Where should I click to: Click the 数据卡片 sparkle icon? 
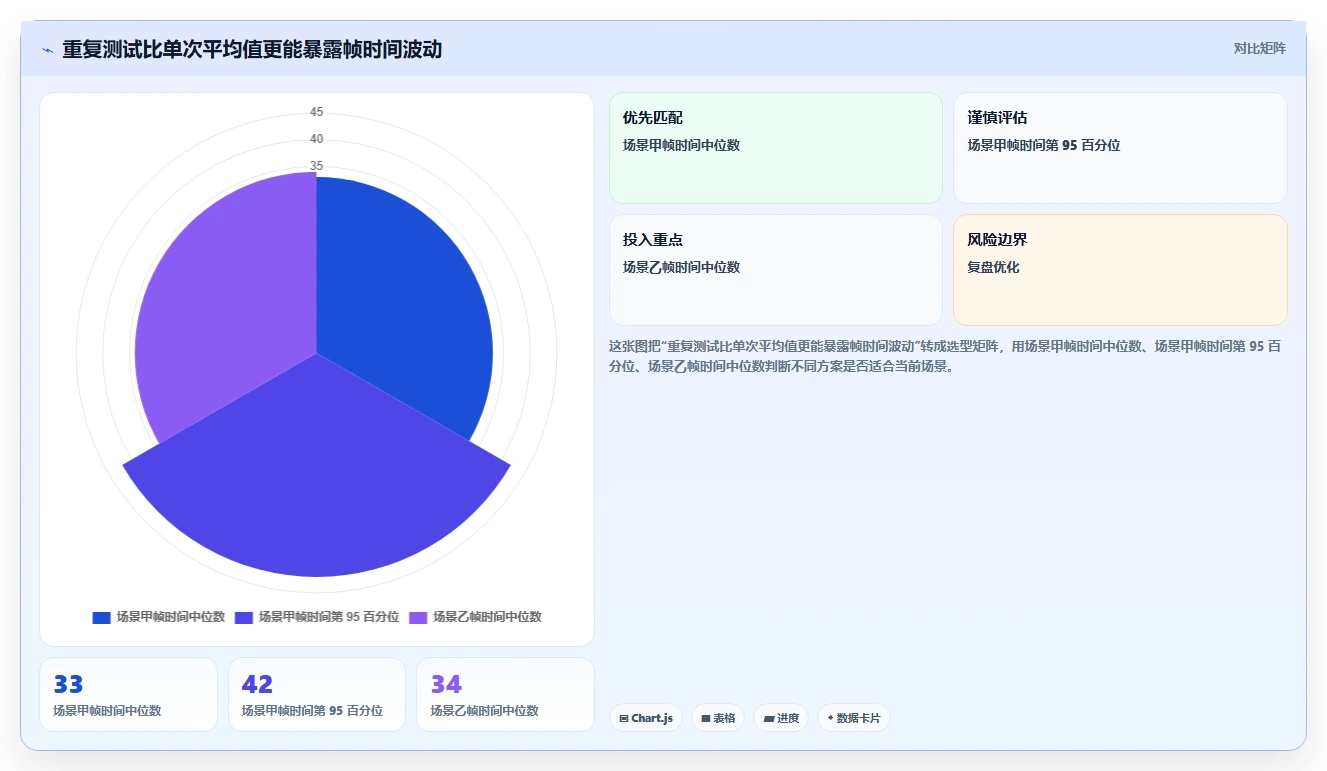tap(830, 718)
